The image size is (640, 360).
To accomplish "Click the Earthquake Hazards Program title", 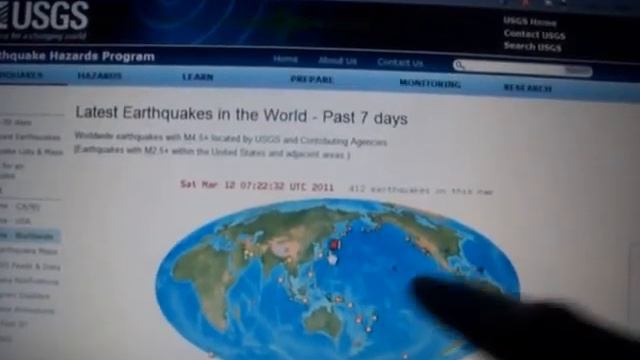I will pos(77,56).
